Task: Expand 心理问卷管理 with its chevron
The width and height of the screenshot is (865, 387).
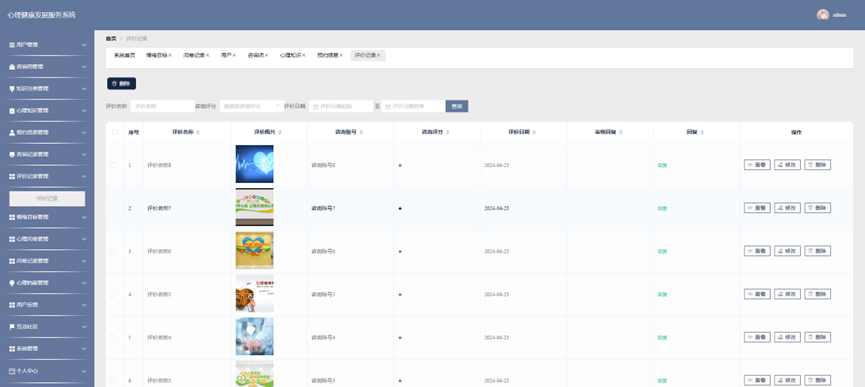Action: click(x=84, y=239)
